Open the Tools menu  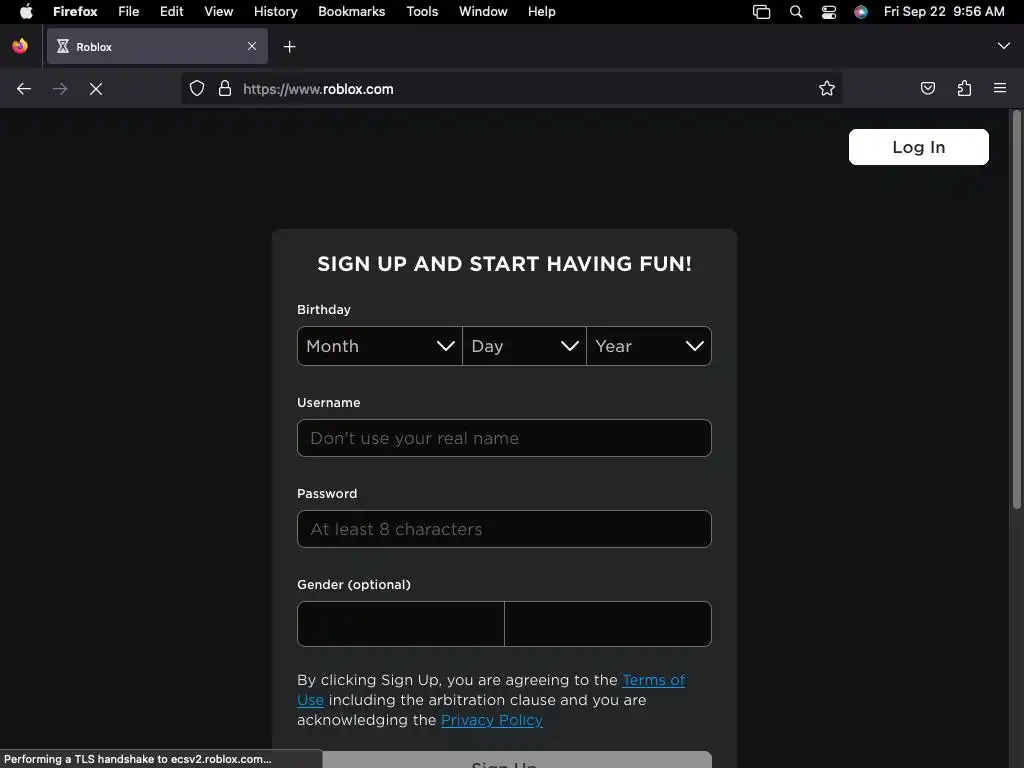tap(422, 11)
